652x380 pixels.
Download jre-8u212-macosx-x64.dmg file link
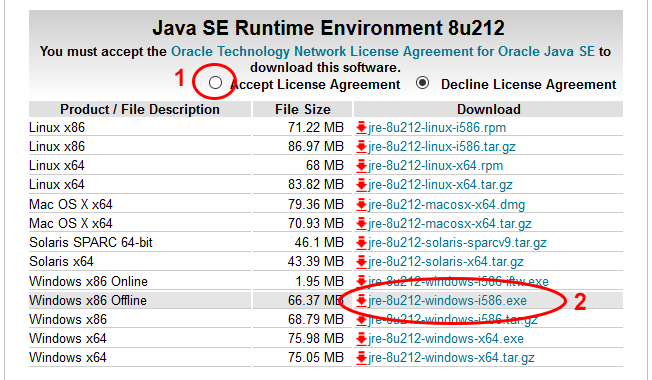pyautogui.click(x=447, y=205)
